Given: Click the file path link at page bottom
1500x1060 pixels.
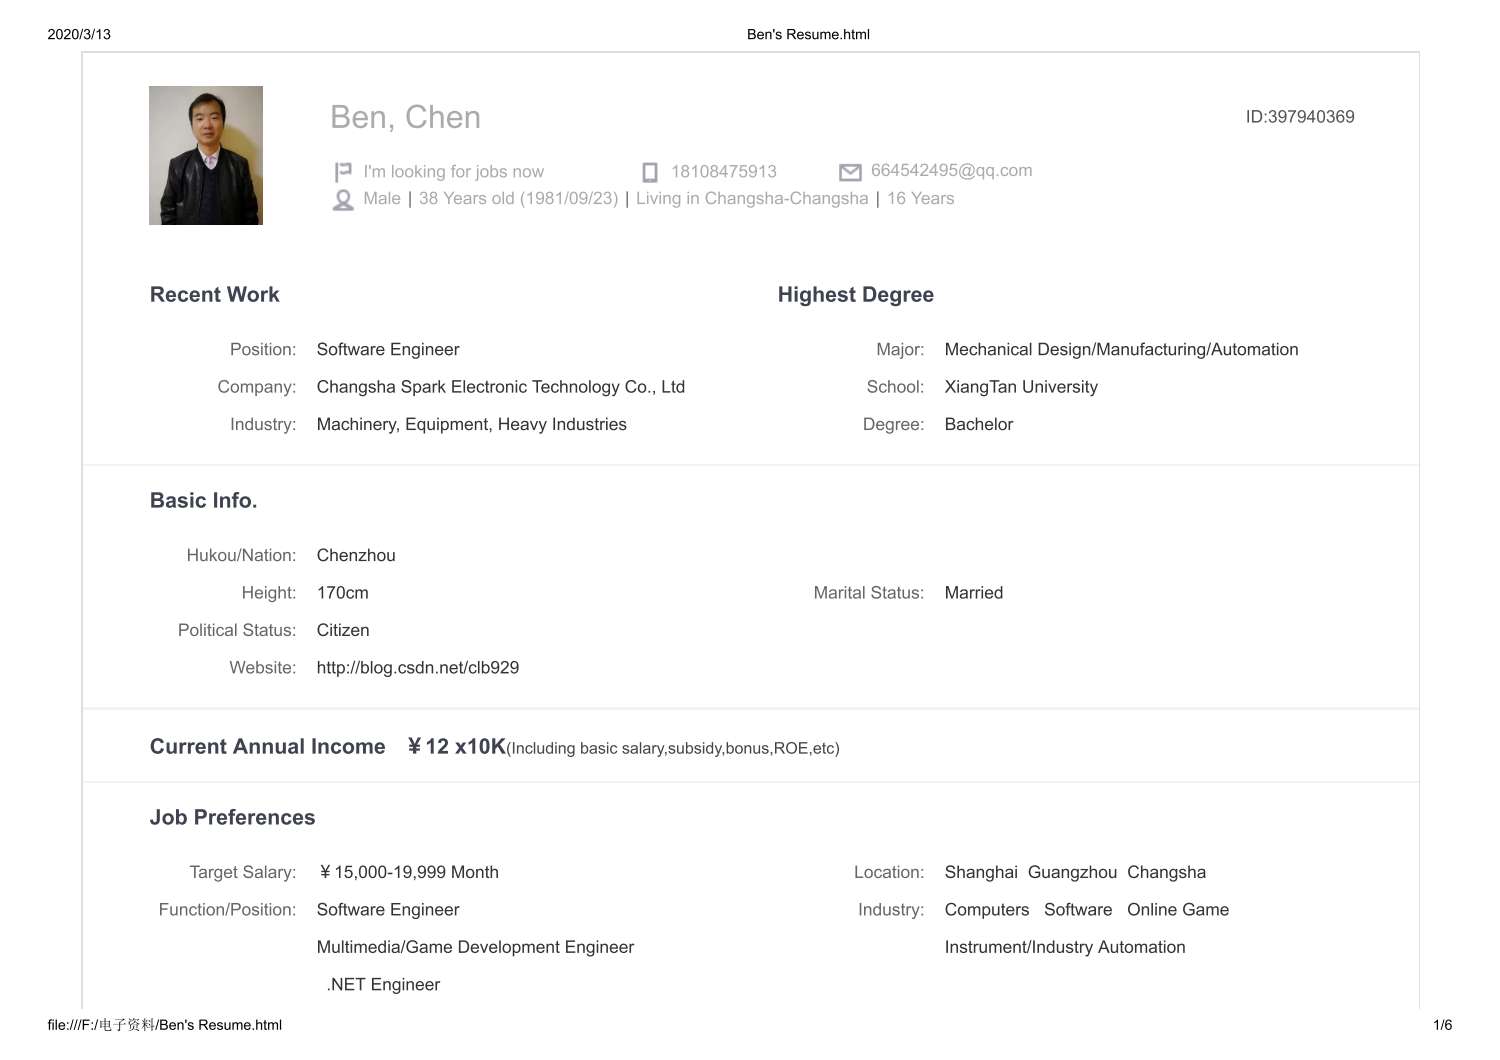Looking at the screenshot, I should pos(164,1024).
